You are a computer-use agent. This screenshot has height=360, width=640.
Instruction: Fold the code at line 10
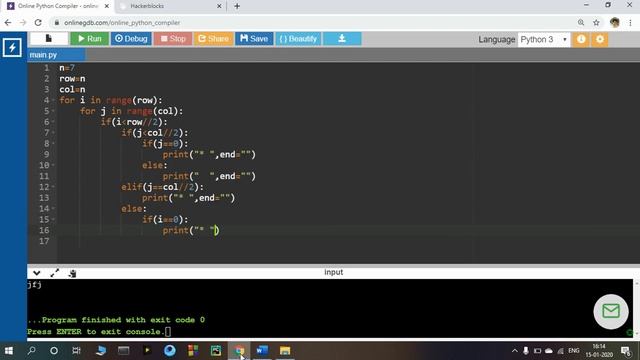[53, 165]
